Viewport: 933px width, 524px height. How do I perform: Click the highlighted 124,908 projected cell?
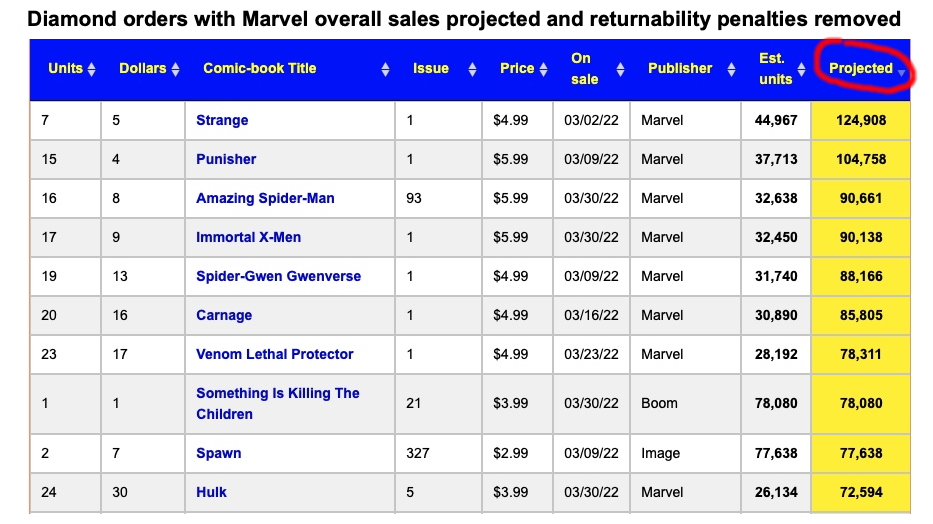coord(861,120)
